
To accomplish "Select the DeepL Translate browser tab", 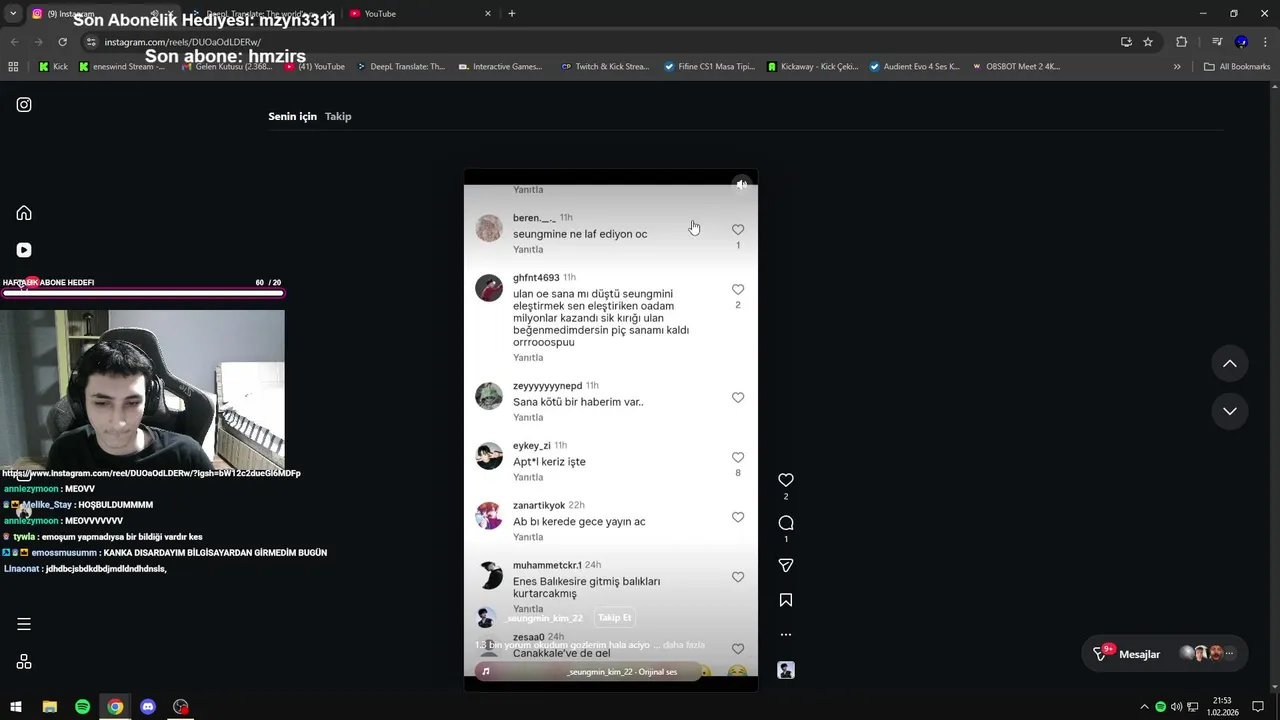I will [x=262, y=14].
